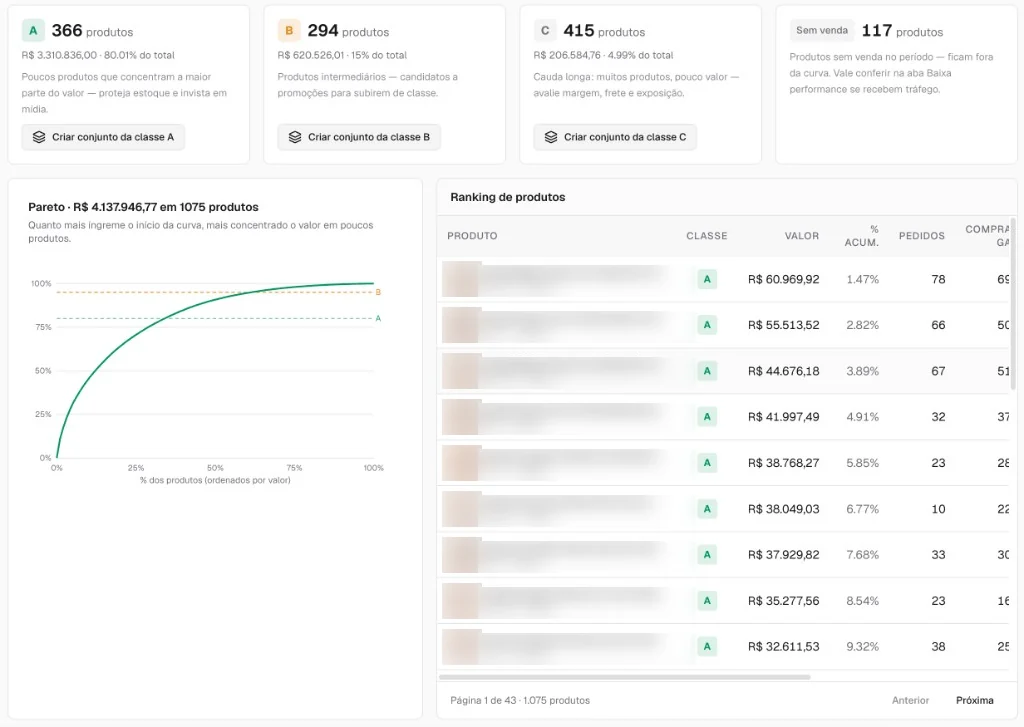Sort table by the % ACUM. column header
Viewport: 1024px width, 727px height.
point(862,236)
